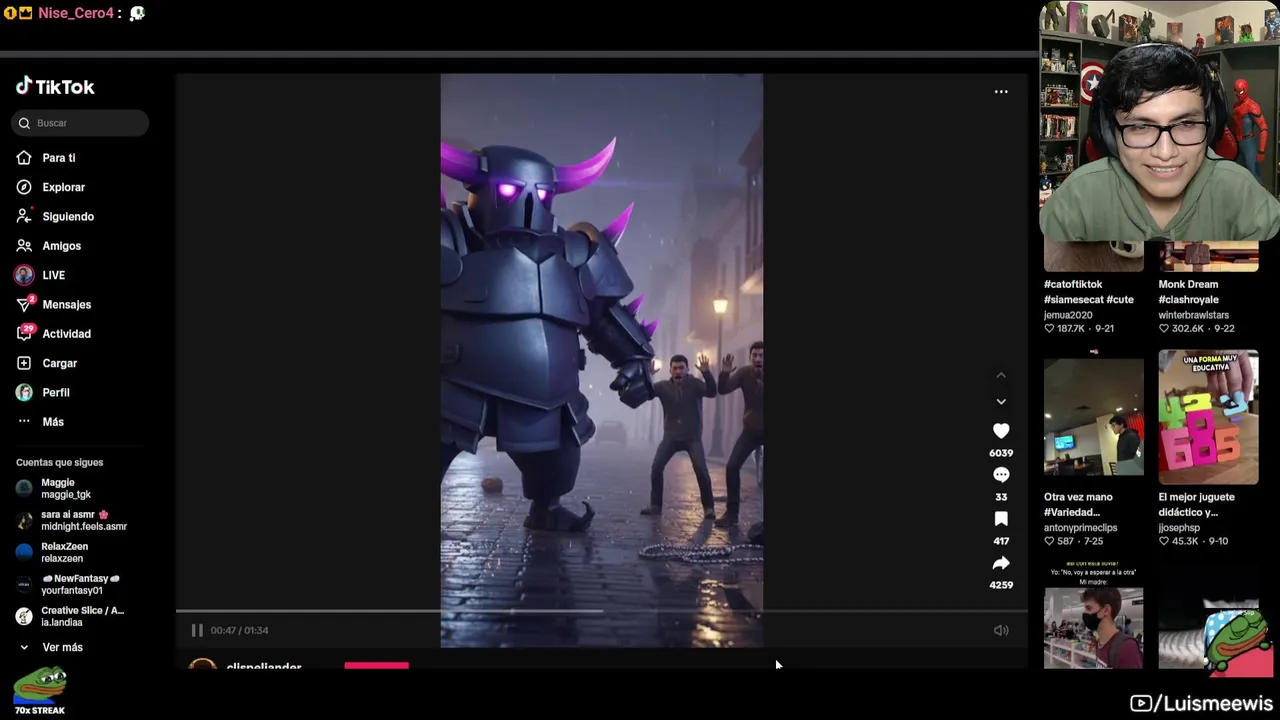This screenshot has width=1280, height=720.
Task: Open antonyprimeclips author profile
Action: pos(1081,528)
